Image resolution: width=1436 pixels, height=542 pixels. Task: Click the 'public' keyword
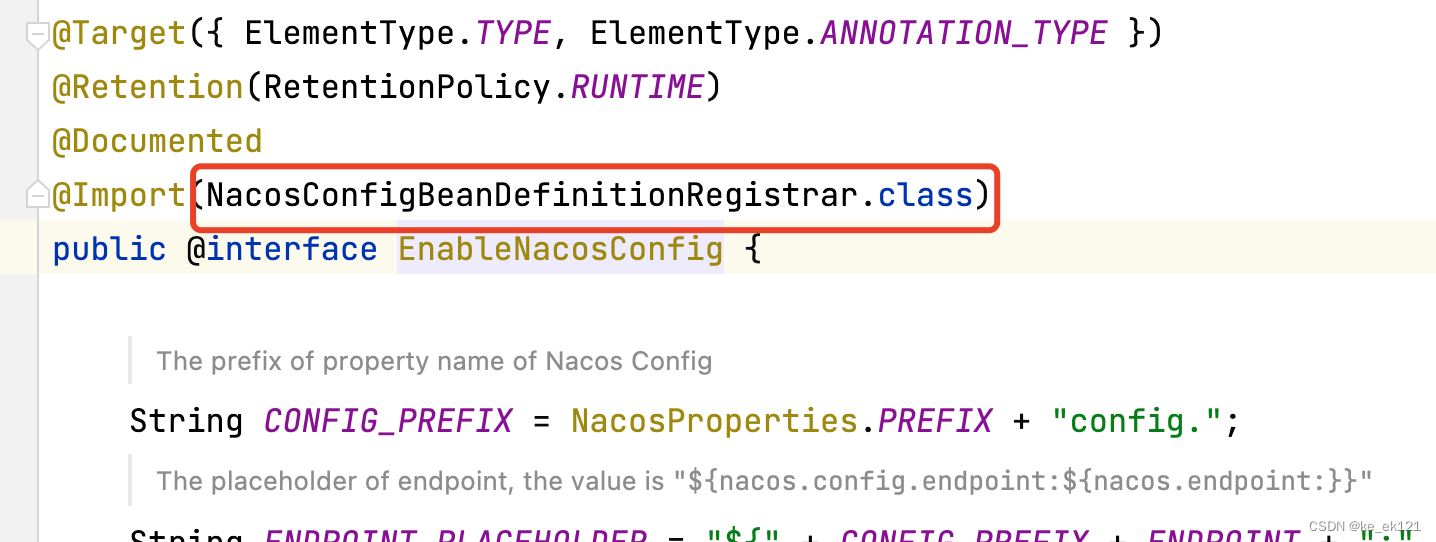pos(110,249)
